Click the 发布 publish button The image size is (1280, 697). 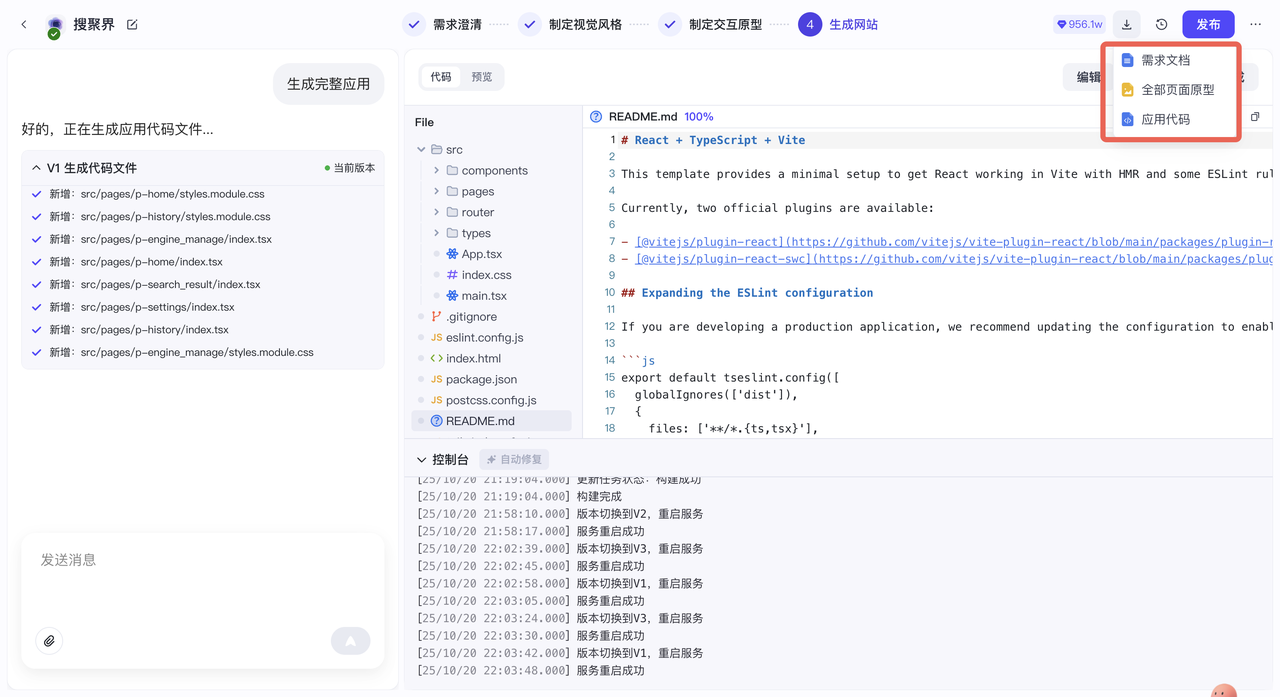[x=1208, y=24]
